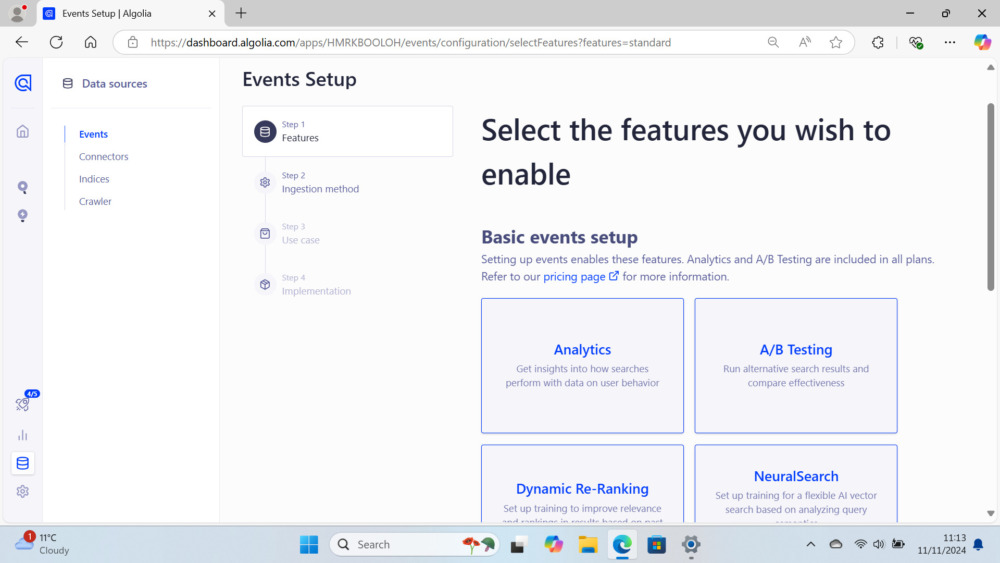Open the Settings gear in the Algolia sidebar
This screenshot has width=1000, height=563.
click(23, 492)
